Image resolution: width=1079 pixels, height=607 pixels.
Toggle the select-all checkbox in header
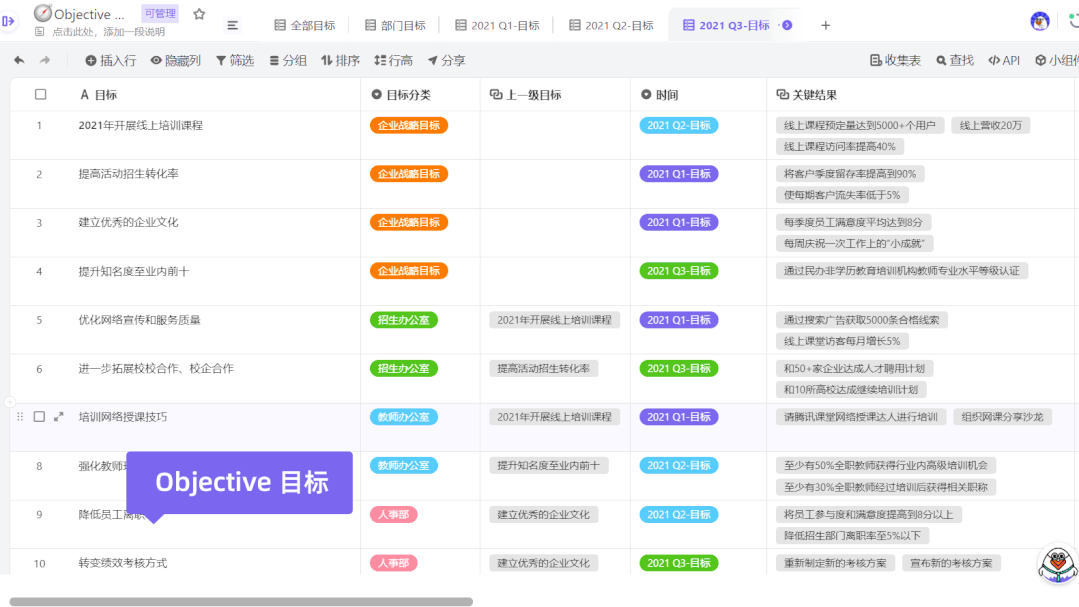(x=40, y=95)
